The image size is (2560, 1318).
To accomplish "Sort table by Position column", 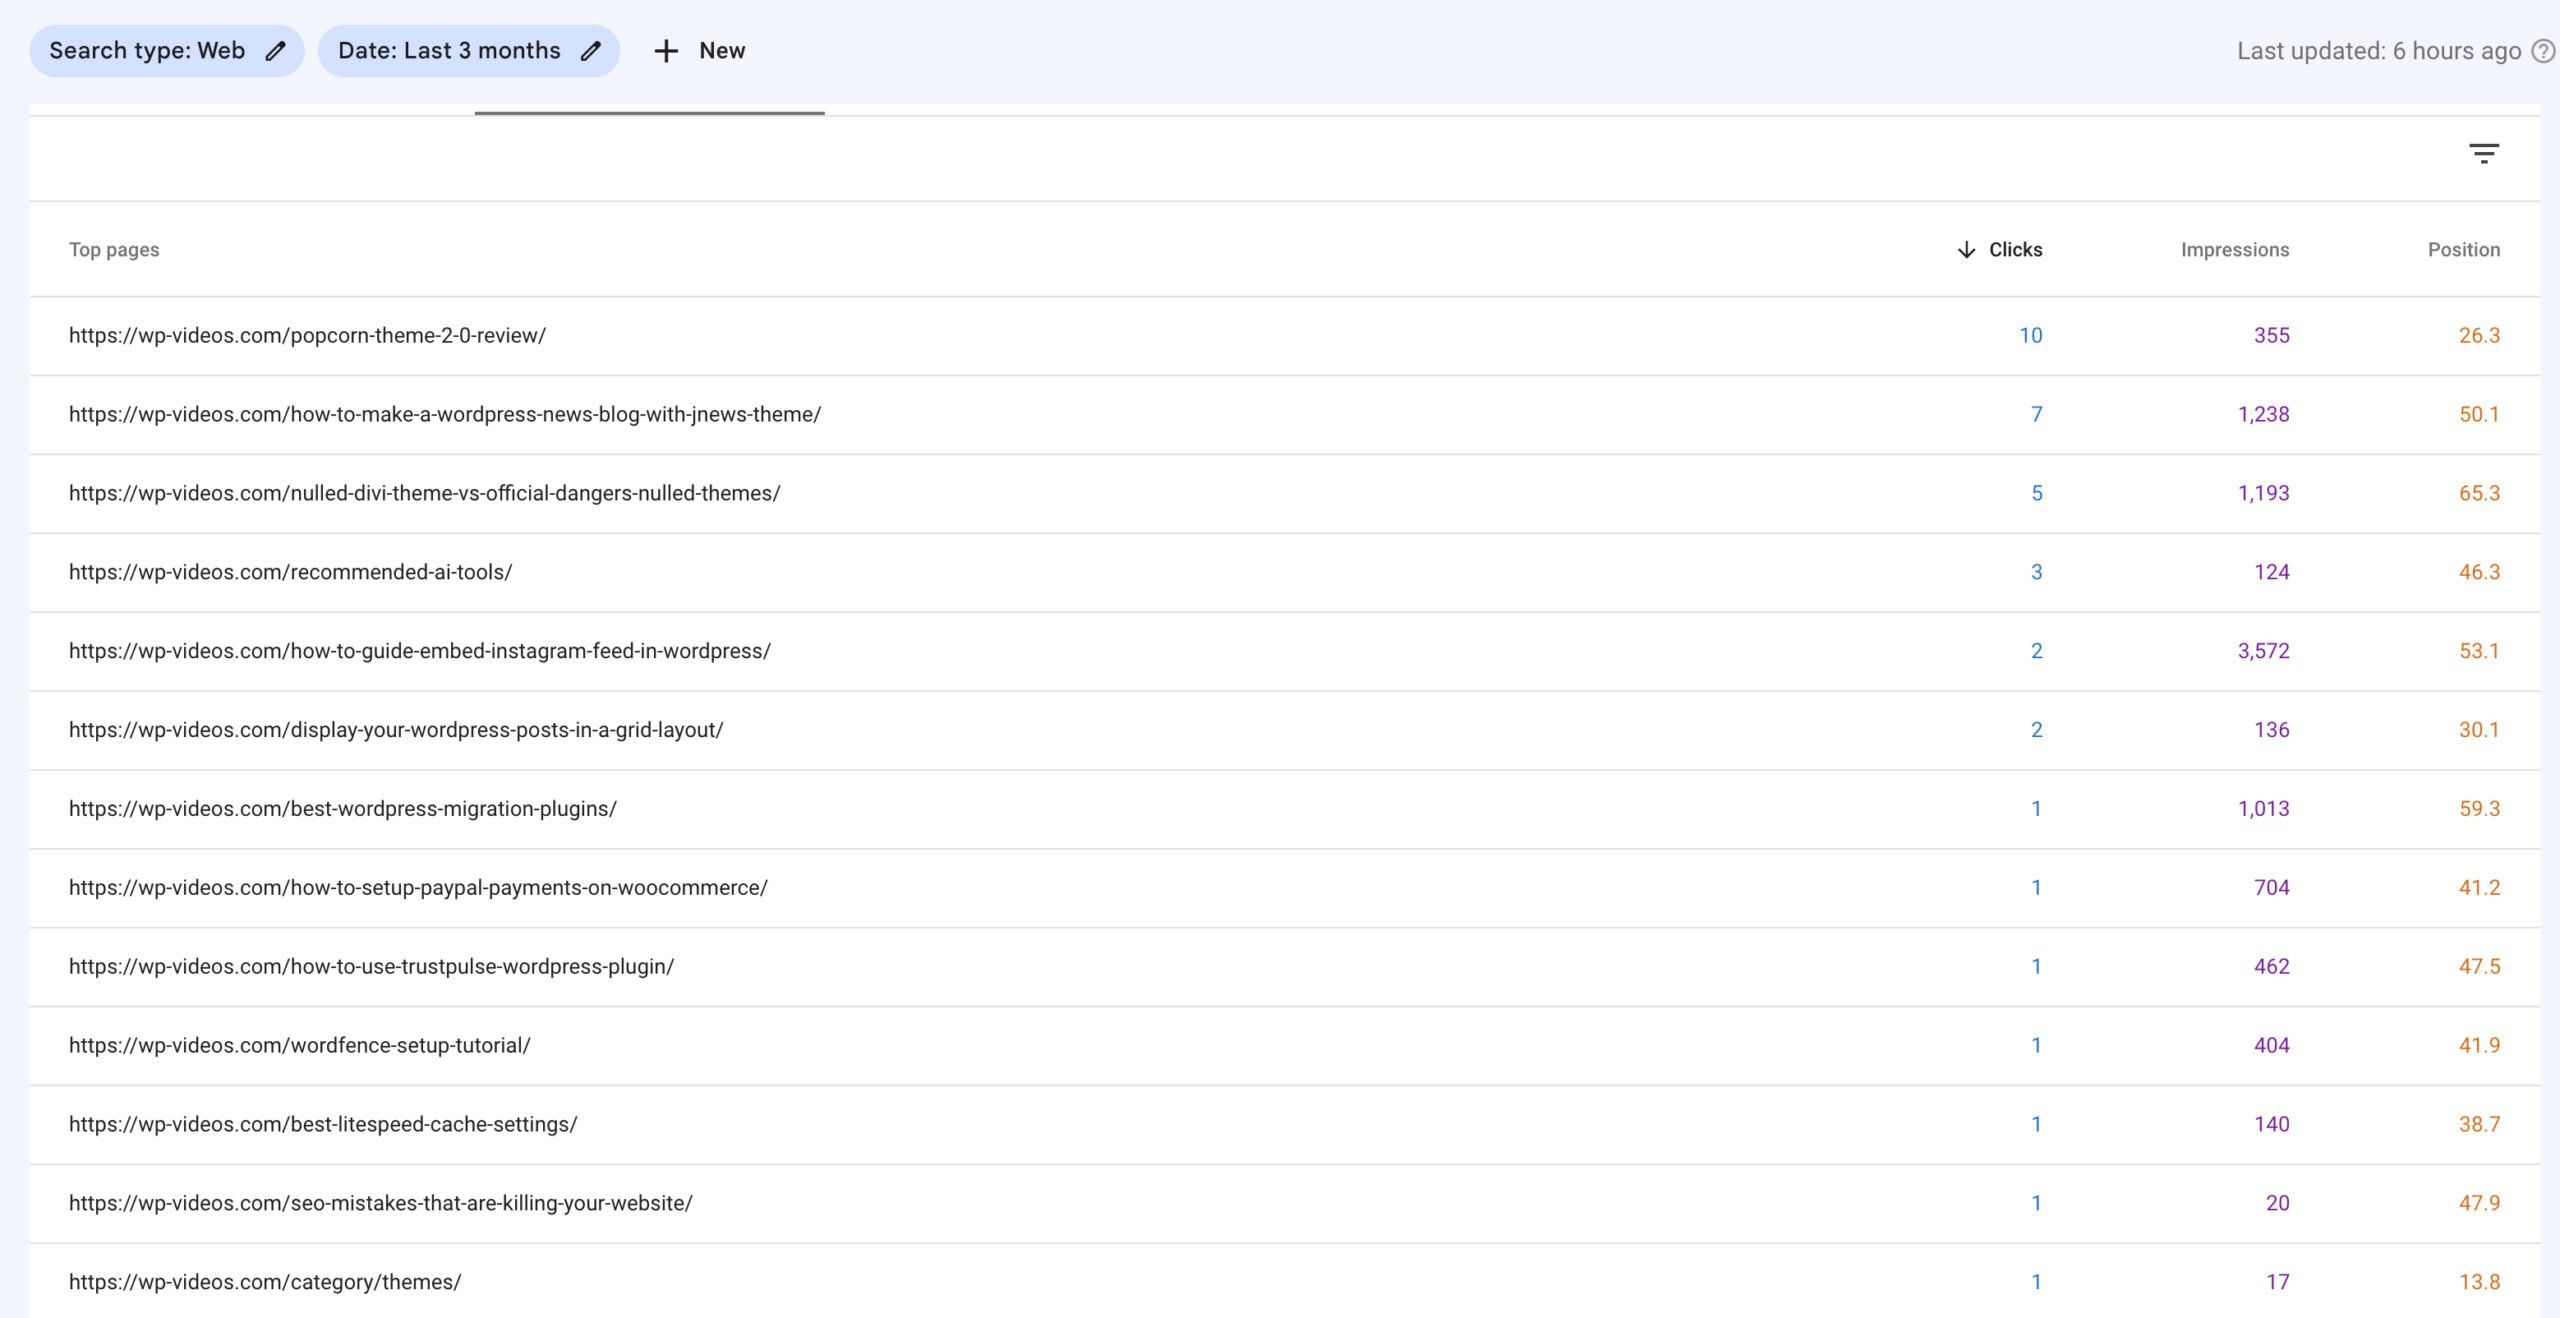I will (x=2463, y=250).
